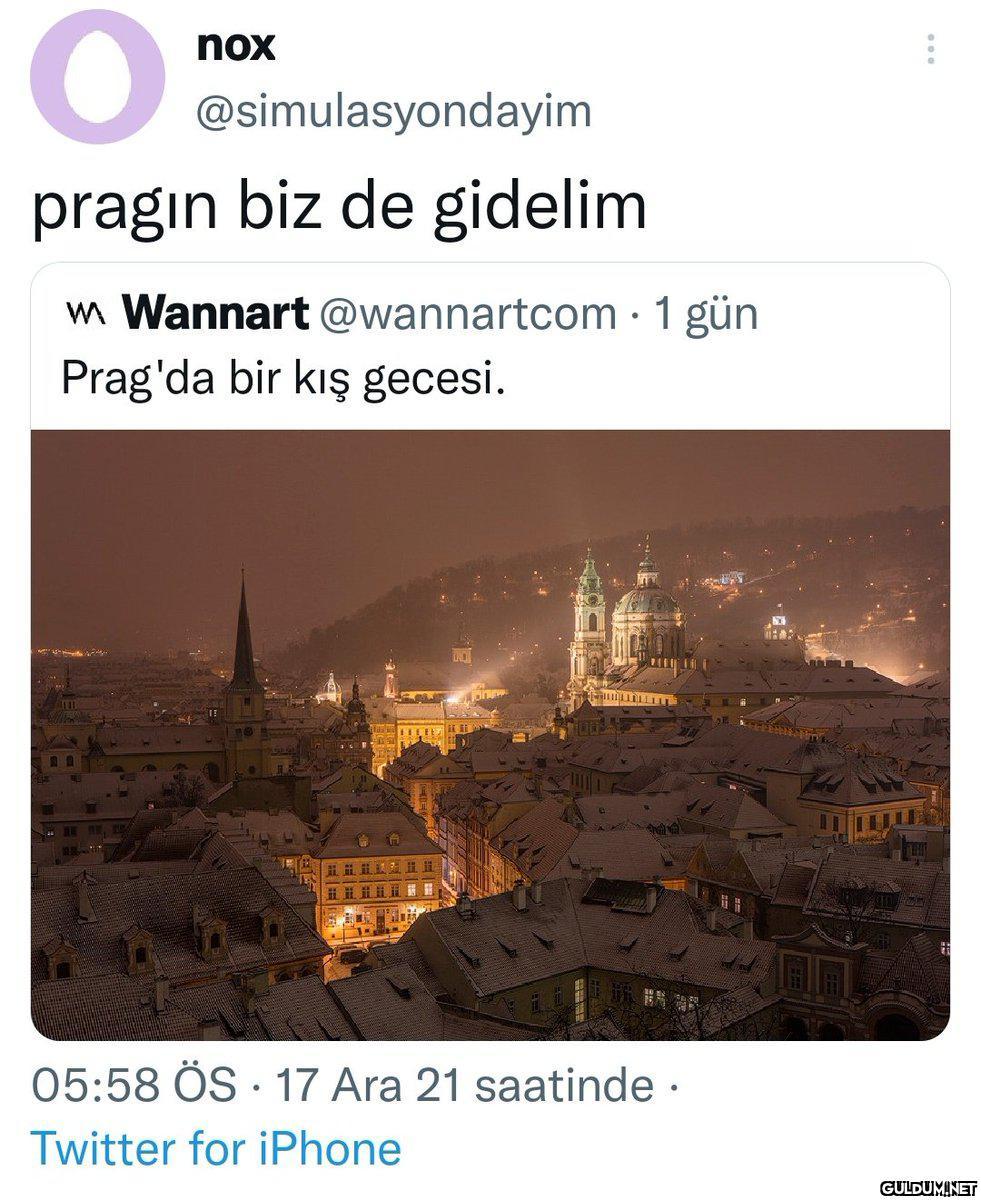
Task: Open the Wannart account name
Action: (215, 314)
